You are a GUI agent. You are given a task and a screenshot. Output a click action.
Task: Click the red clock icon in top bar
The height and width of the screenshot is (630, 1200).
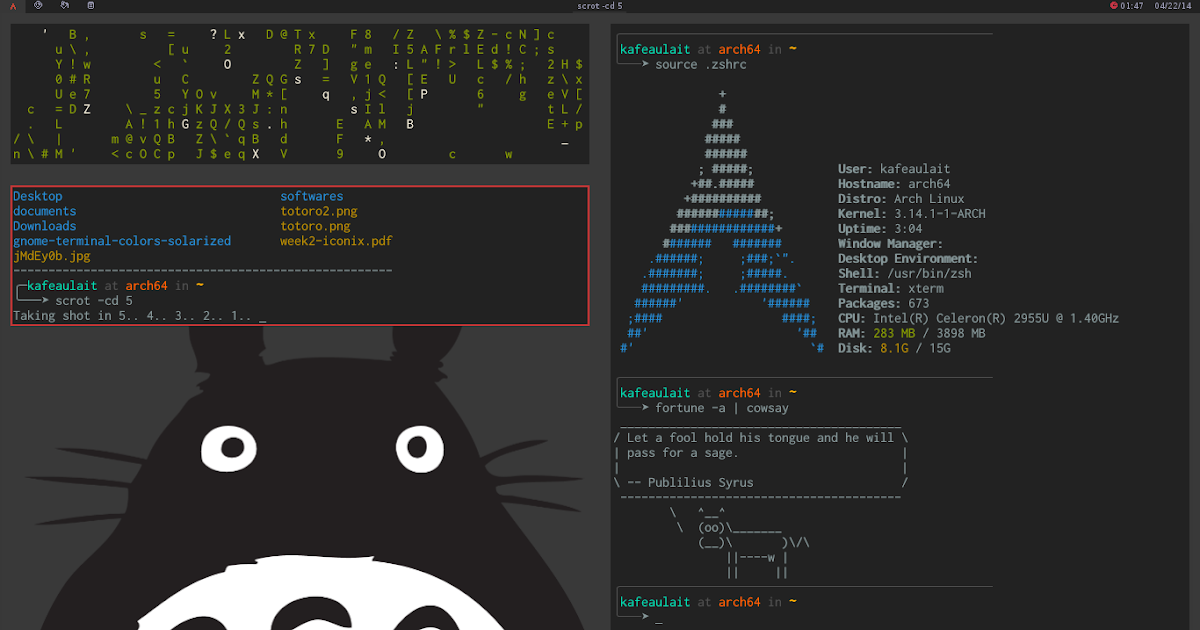click(x=1114, y=6)
